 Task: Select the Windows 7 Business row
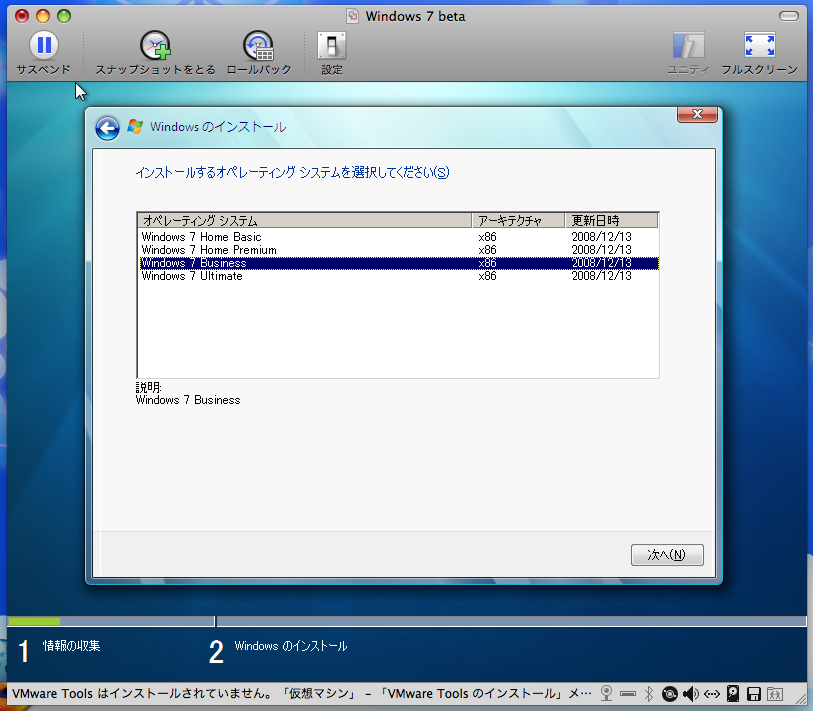tap(398, 263)
